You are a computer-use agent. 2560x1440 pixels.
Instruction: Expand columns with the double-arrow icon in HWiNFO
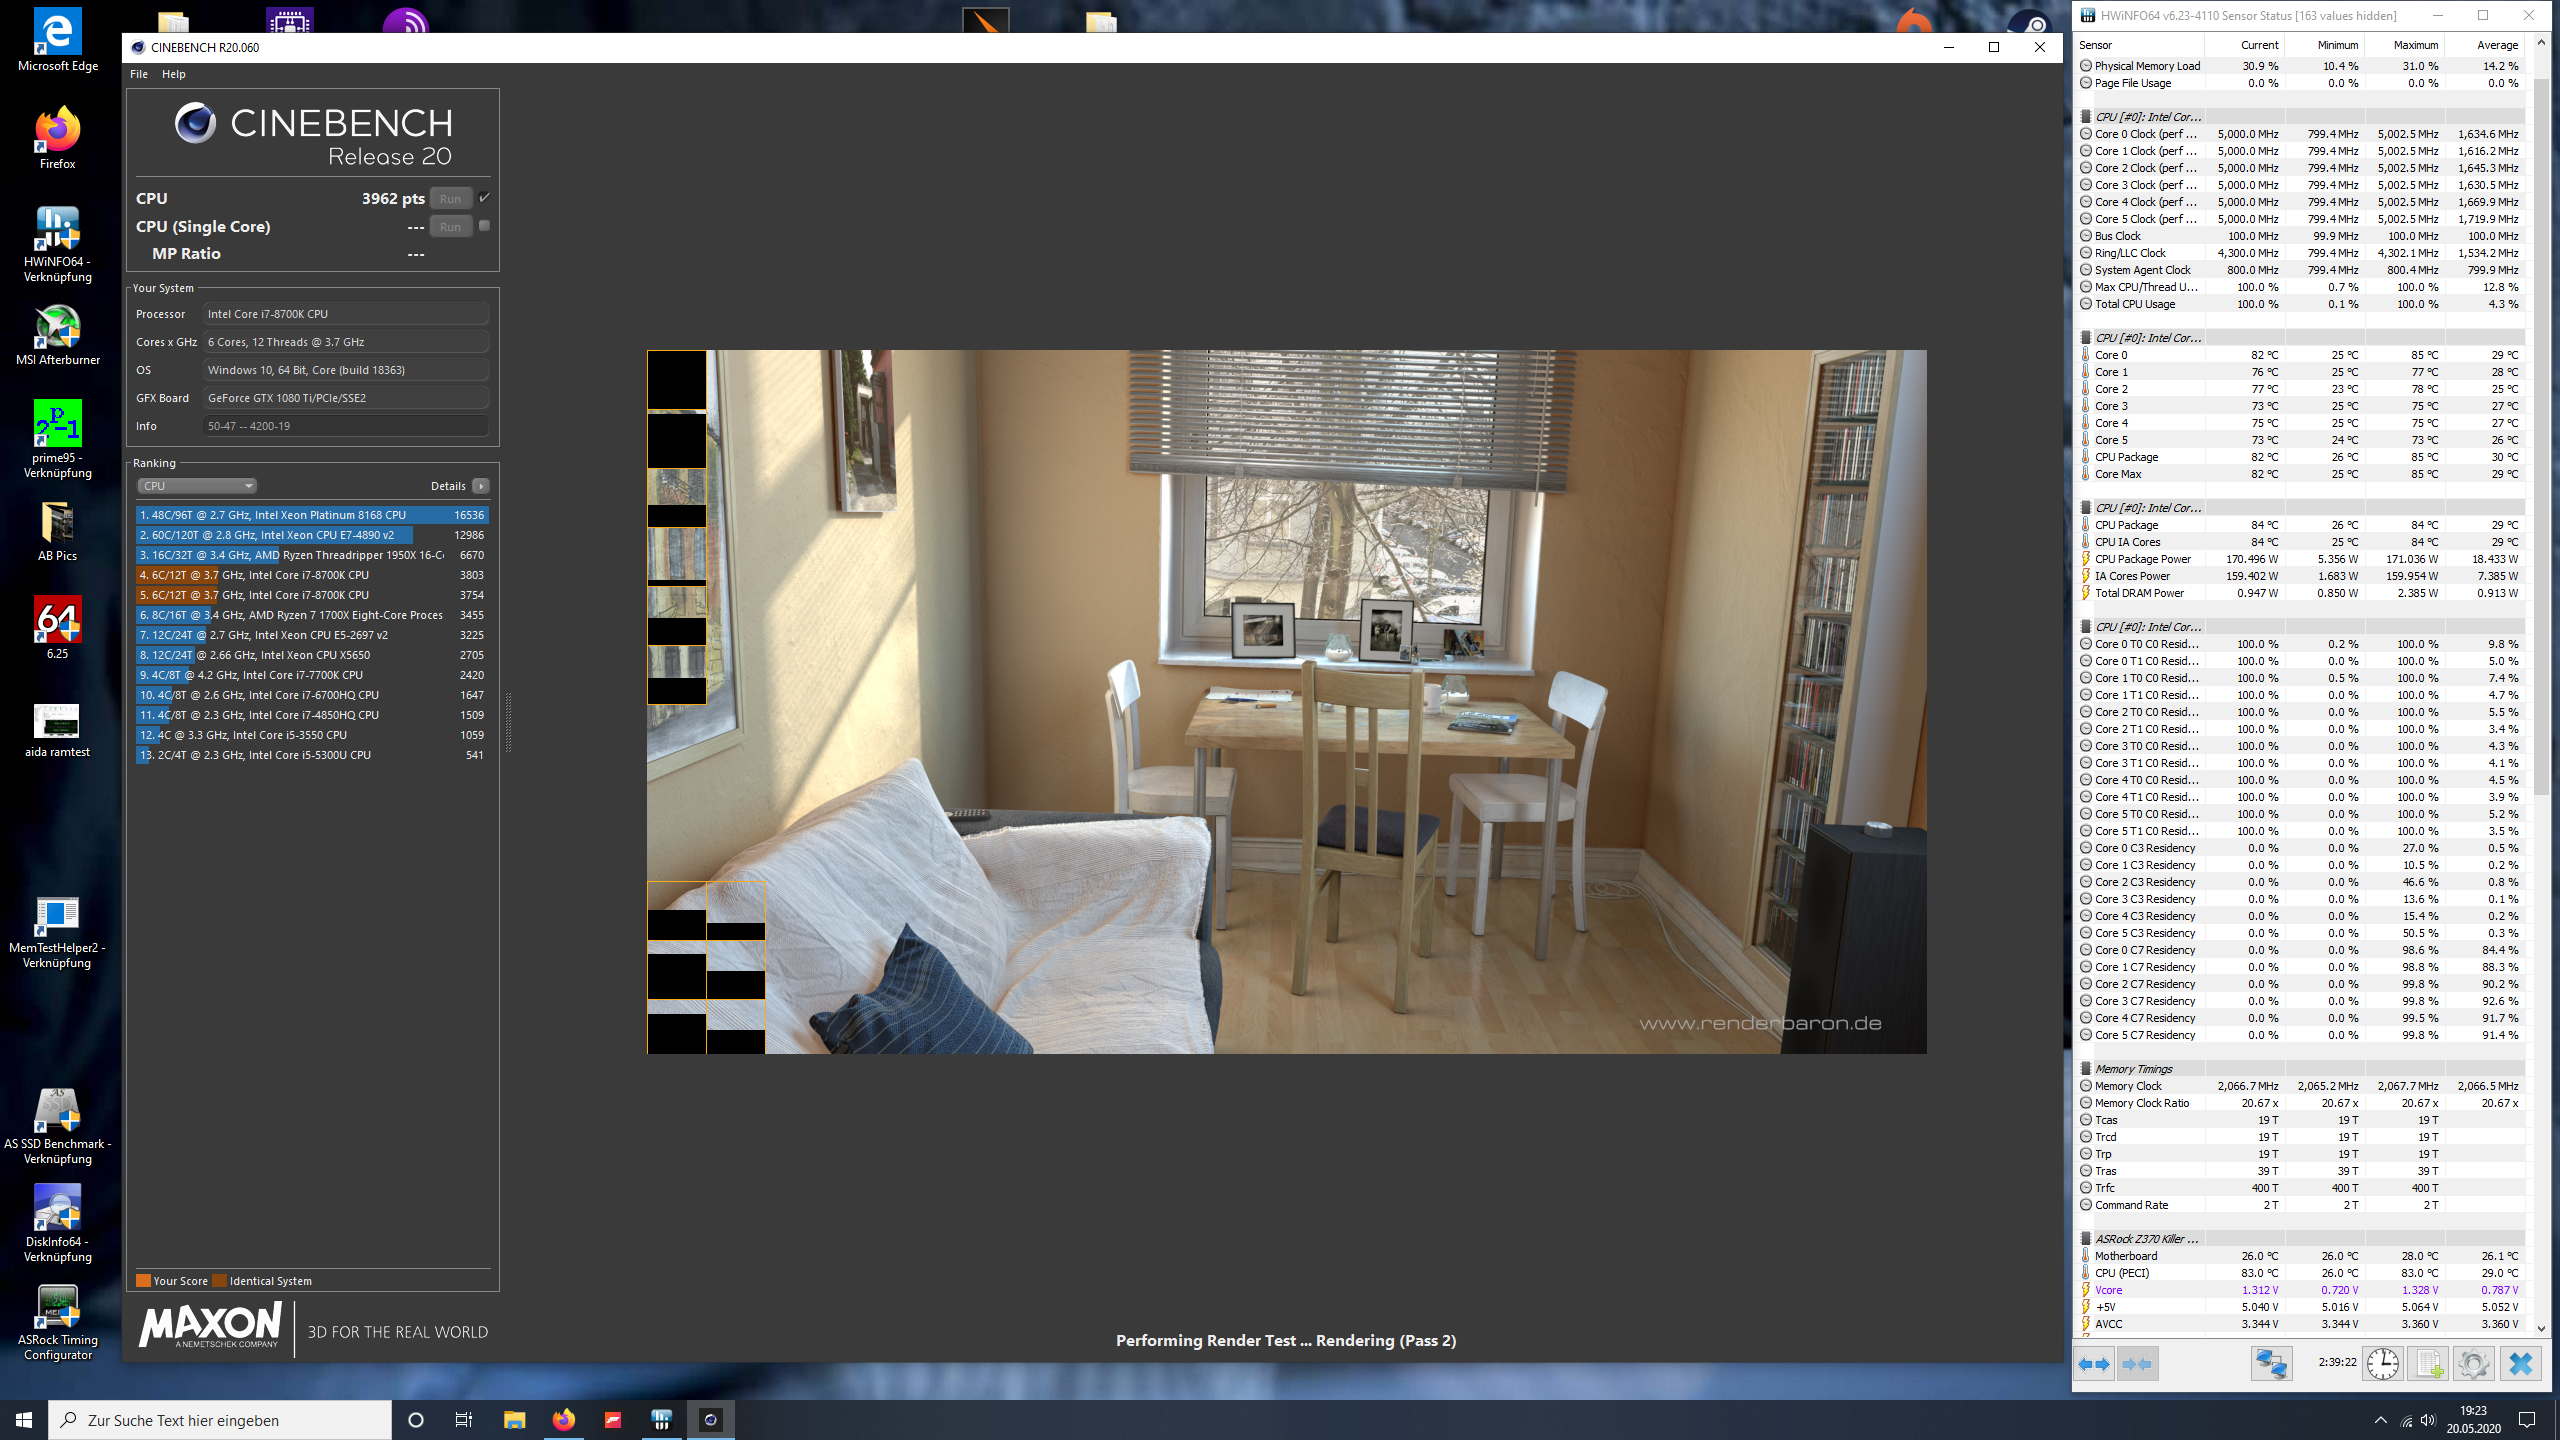tap(2092, 1362)
